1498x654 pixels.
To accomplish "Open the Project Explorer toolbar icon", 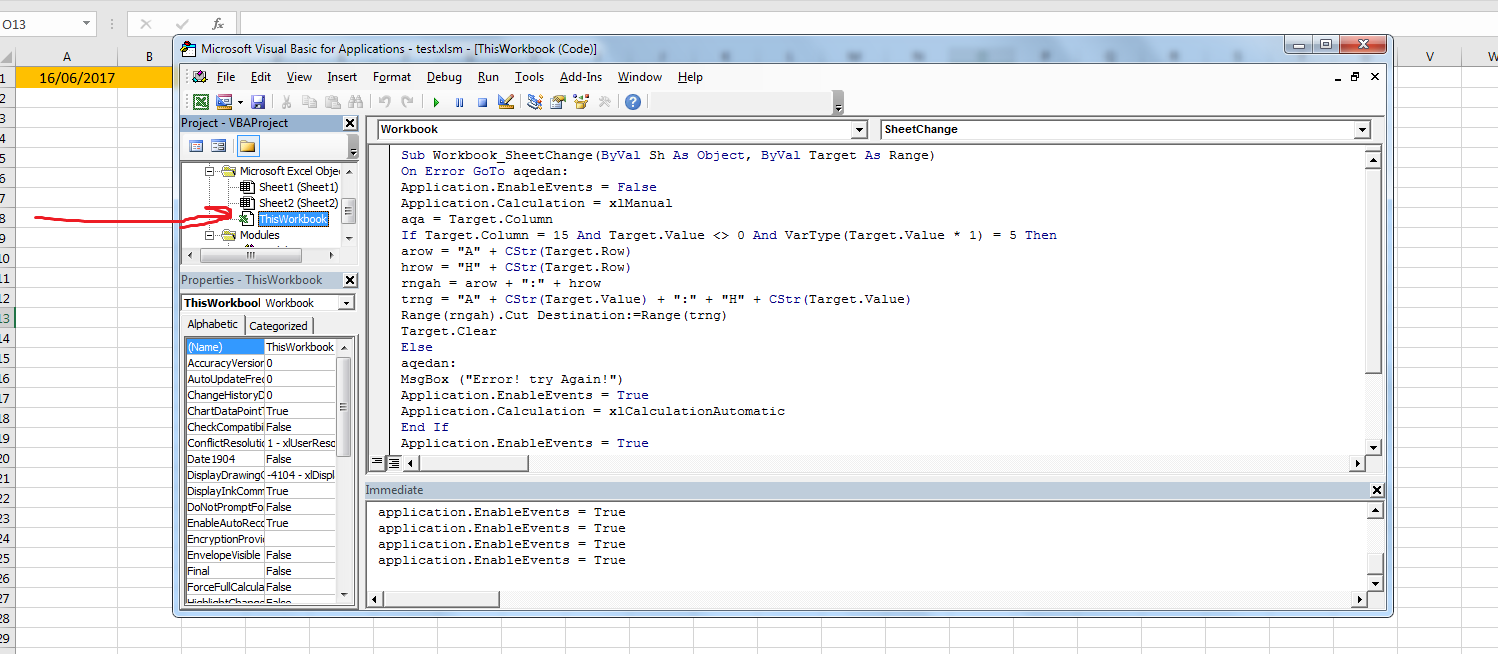I will (535, 102).
